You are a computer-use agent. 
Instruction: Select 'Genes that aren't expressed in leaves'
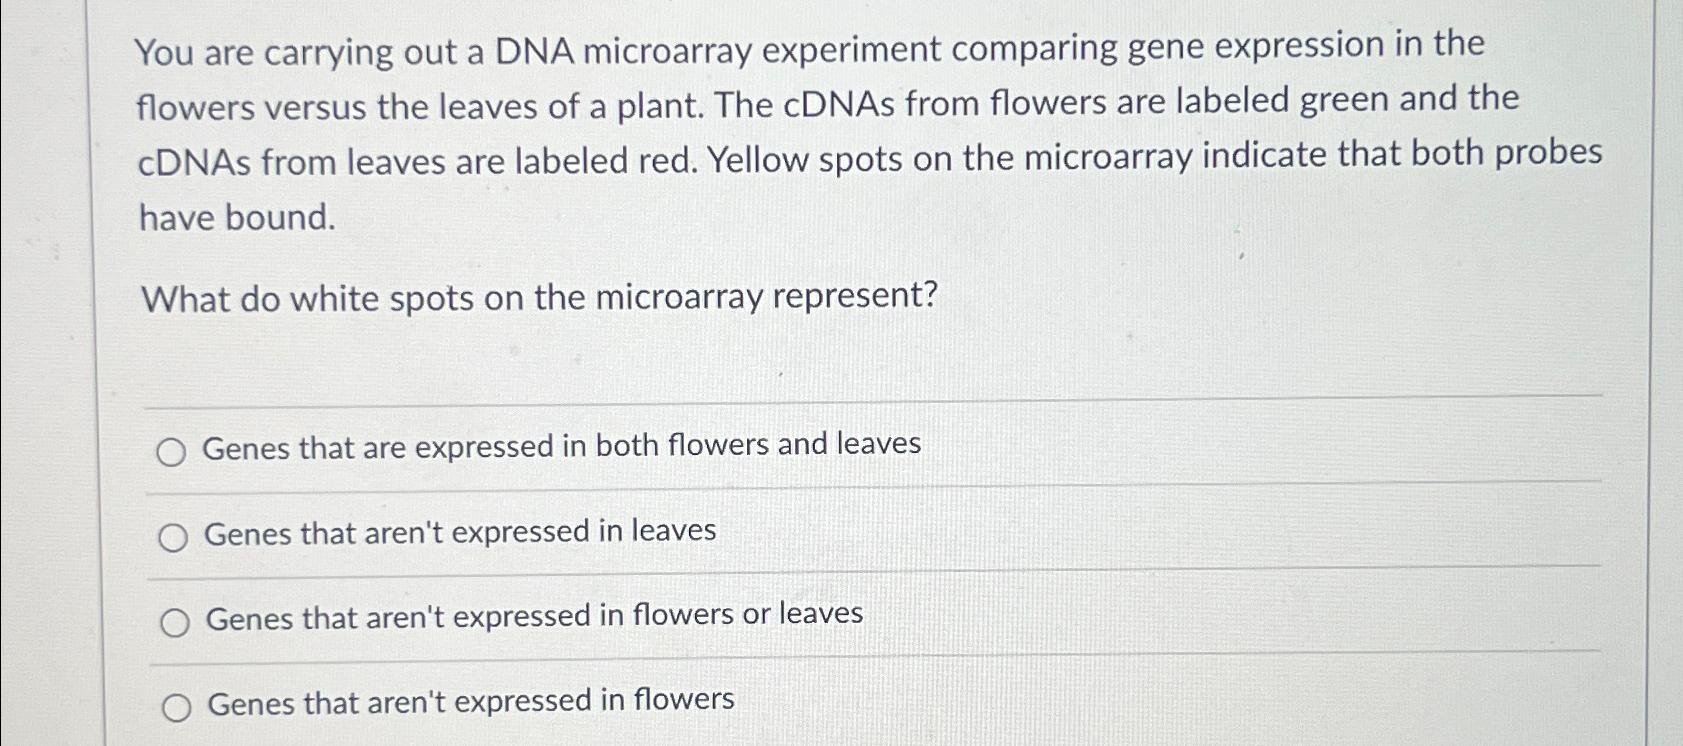click(x=458, y=532)
